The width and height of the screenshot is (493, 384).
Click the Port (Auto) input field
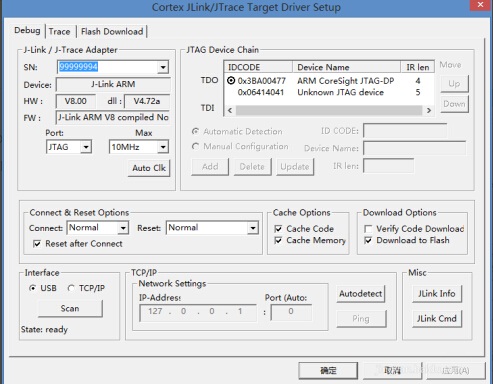(291, 312)
